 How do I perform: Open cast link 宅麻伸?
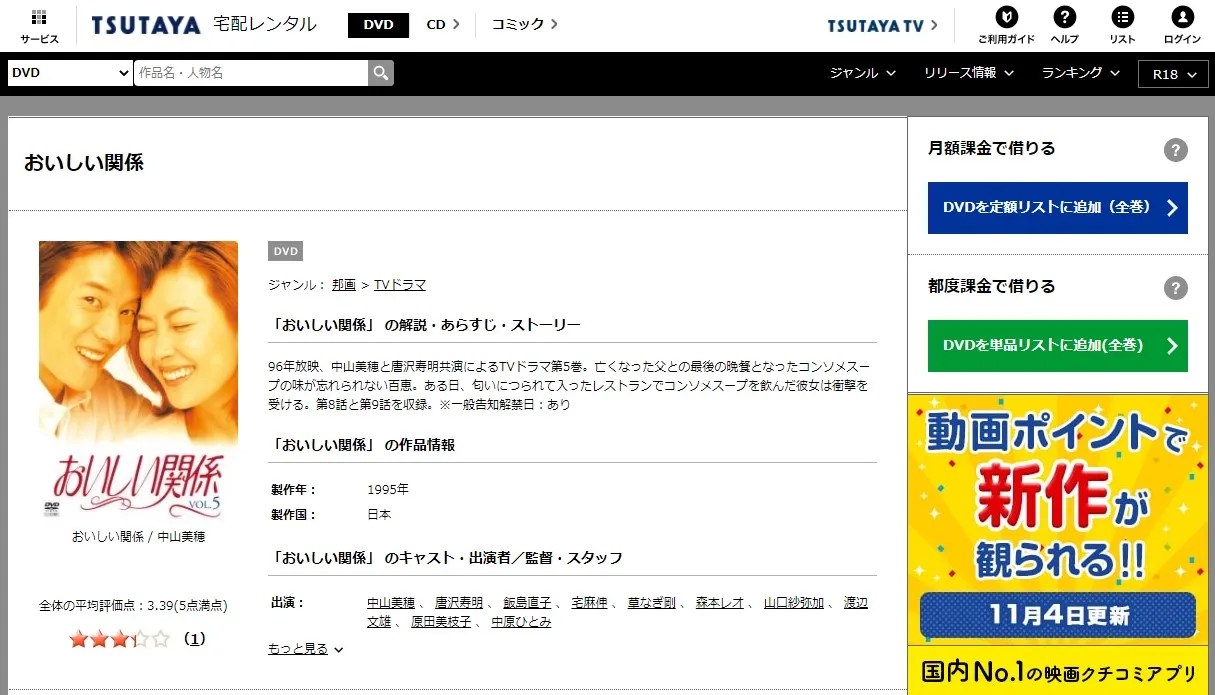589,603
